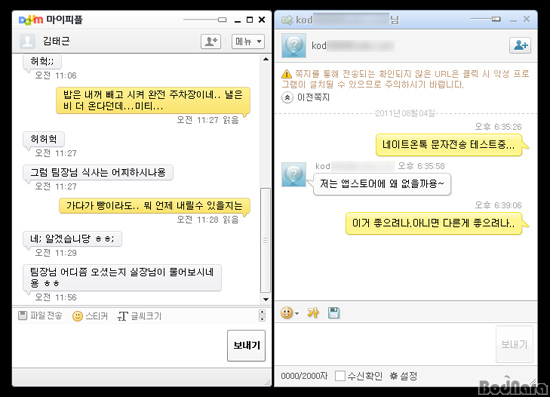Select message '허헉;;'
550x397 pixels.
(x=42, y=62)
